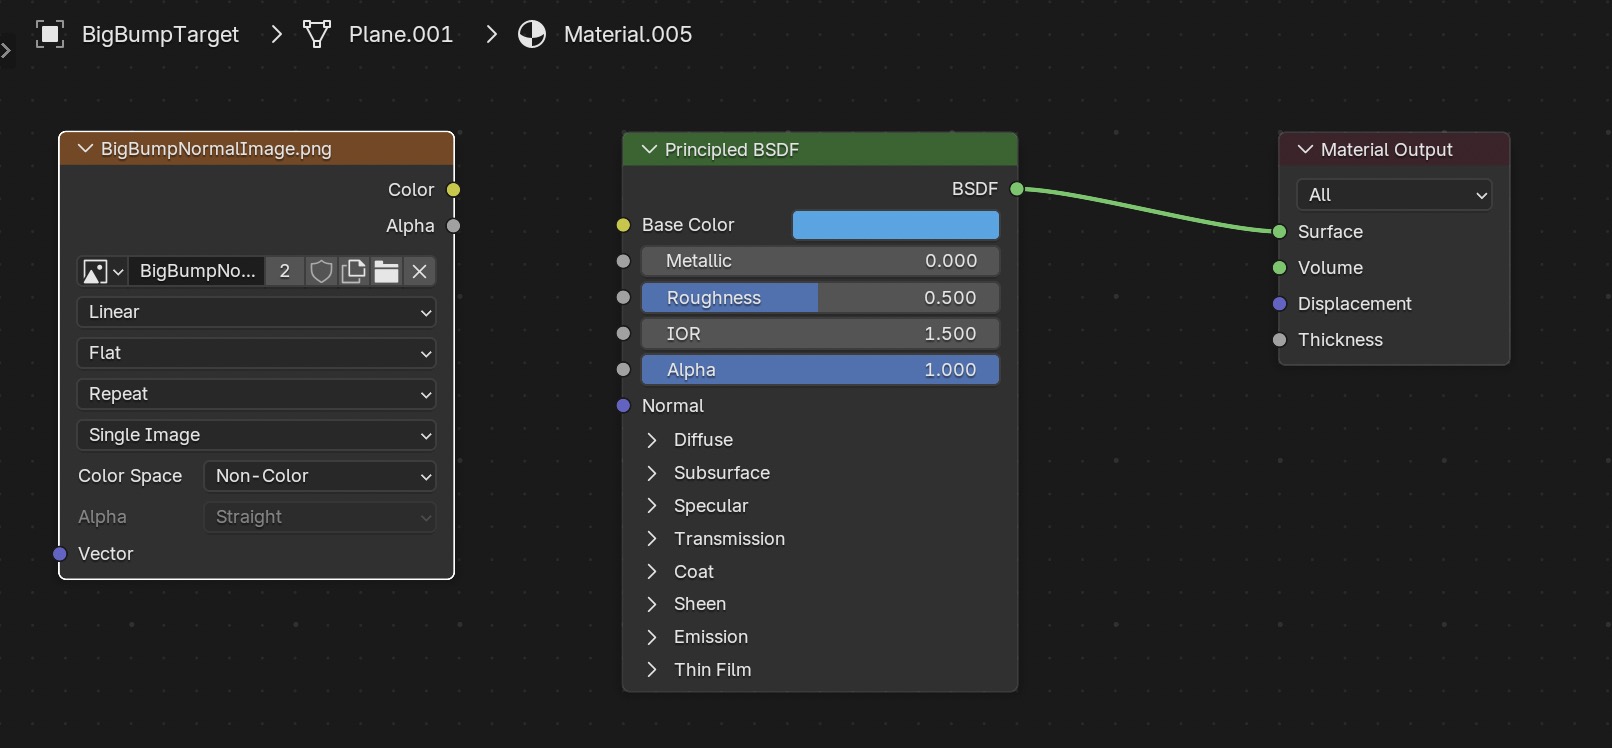Unlink image with the X icon
Image resolution: width=1612 pixels, height=748 pixels.
[x=420, y=271]
